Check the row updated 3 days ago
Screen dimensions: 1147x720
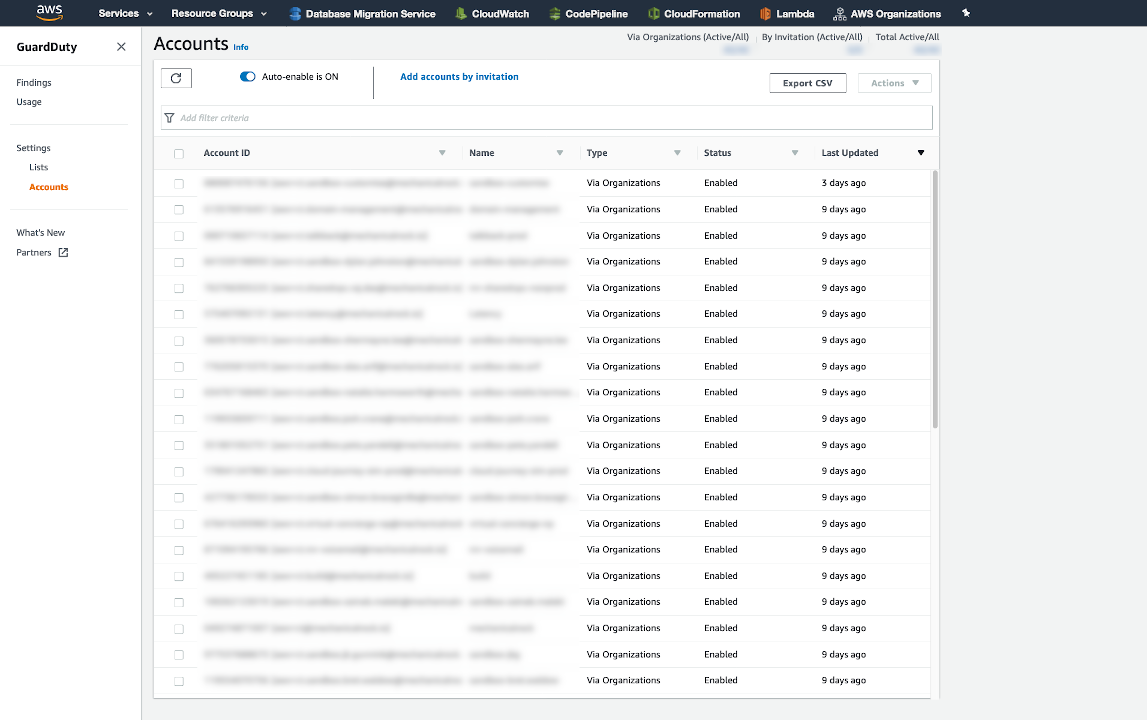point(179,184)
